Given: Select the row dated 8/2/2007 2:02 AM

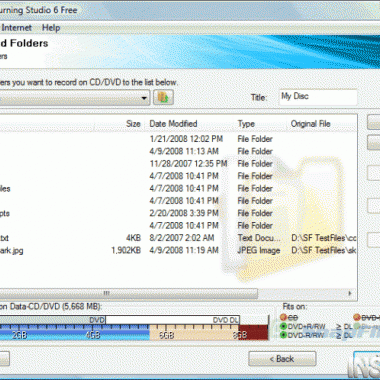Looking at the screenshot, I should (x=178, y=238).
